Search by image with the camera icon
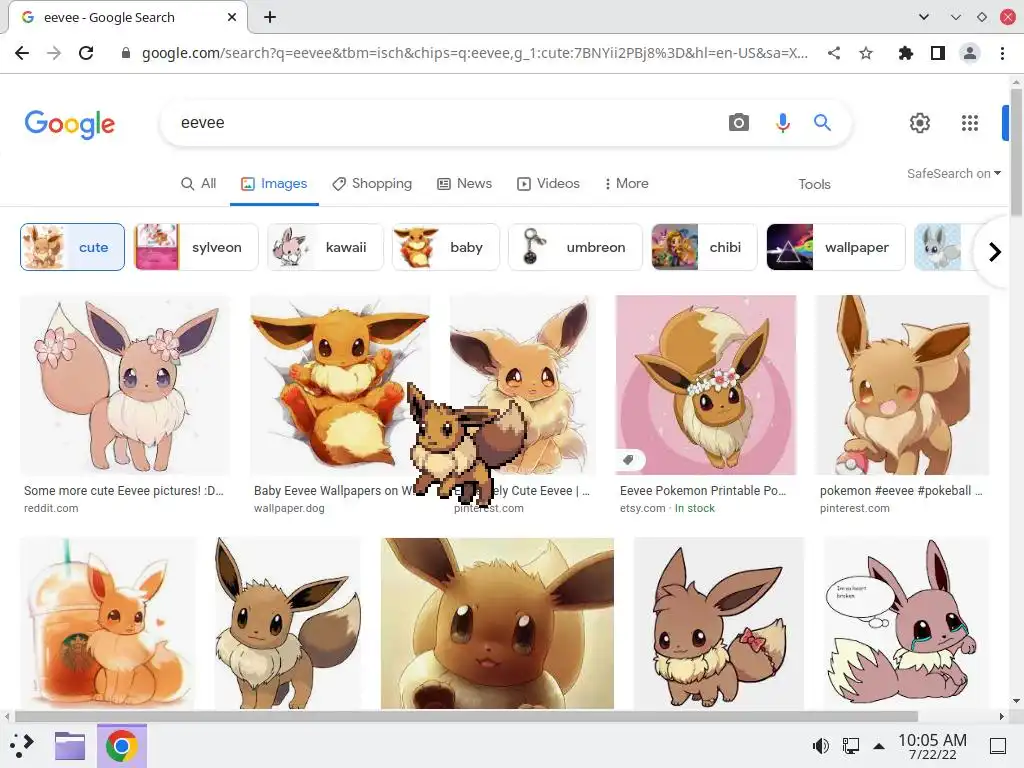 739,122
